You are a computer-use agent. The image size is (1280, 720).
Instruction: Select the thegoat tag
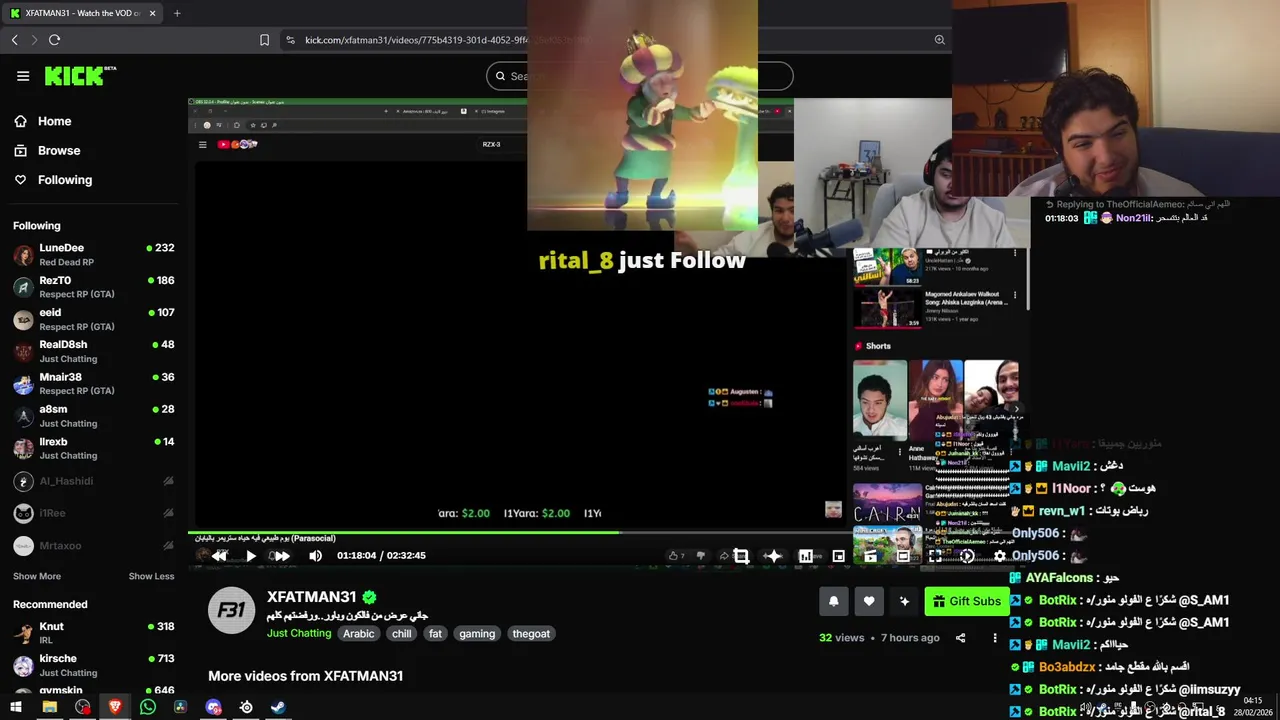pos(531,634)
